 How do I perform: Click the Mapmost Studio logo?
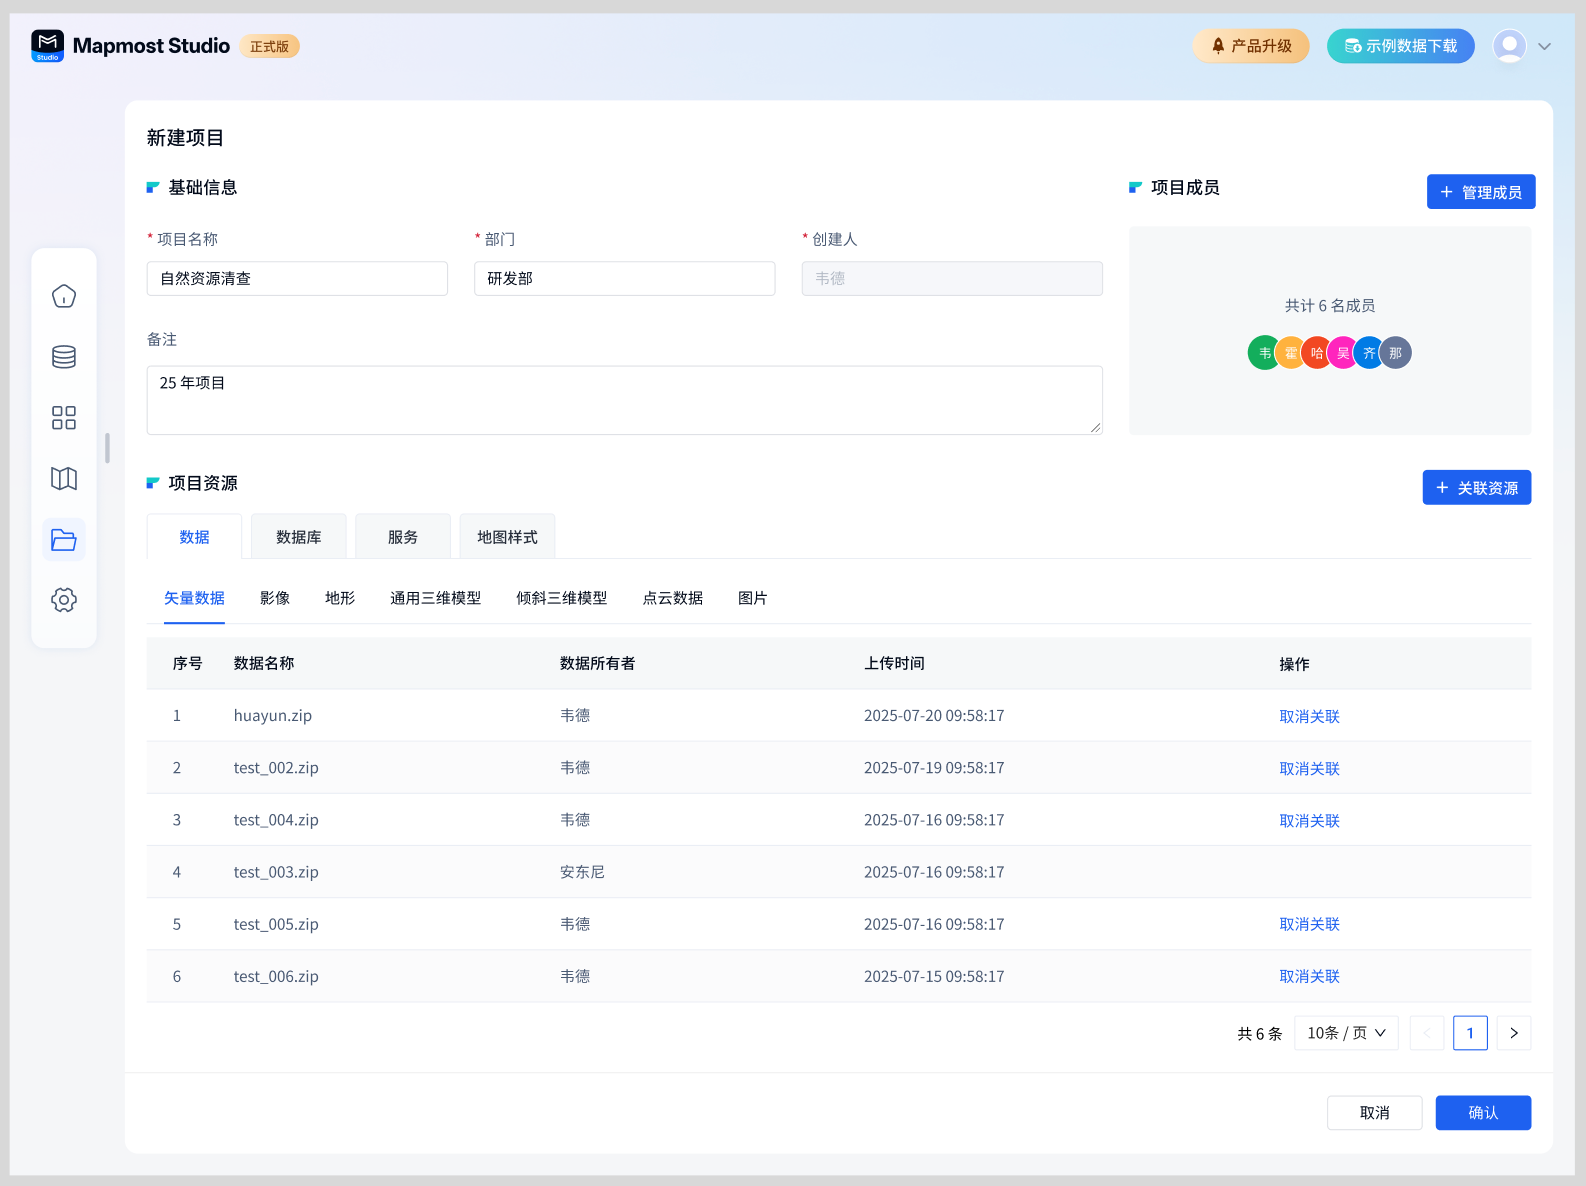pos(131,46)
